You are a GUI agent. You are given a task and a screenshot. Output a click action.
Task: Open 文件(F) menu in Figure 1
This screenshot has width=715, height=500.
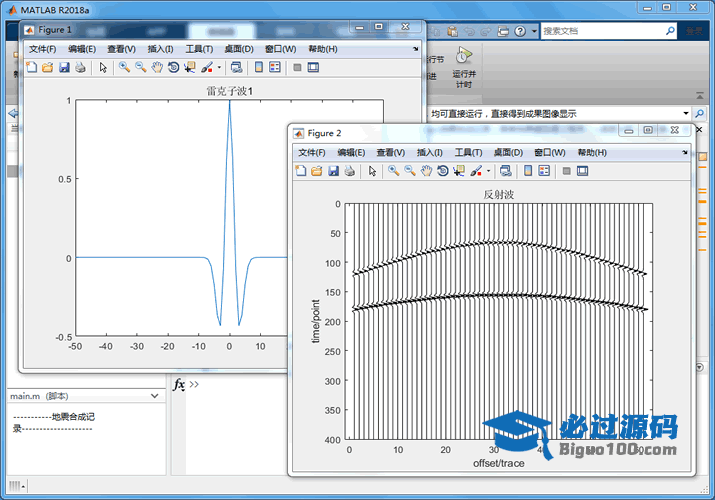pos(42,49)
